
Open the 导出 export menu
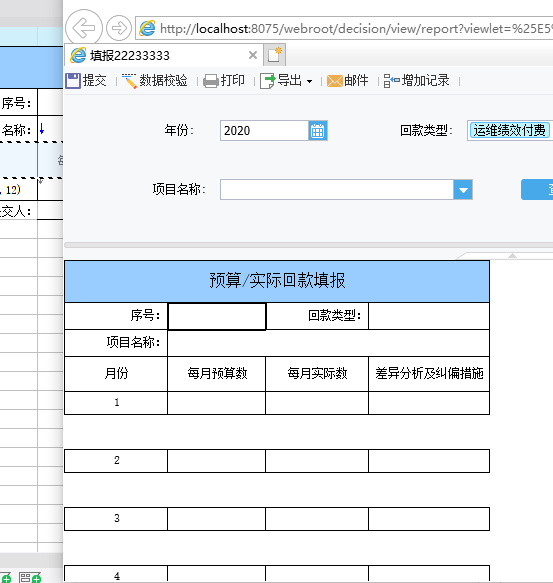coord(286,80)
